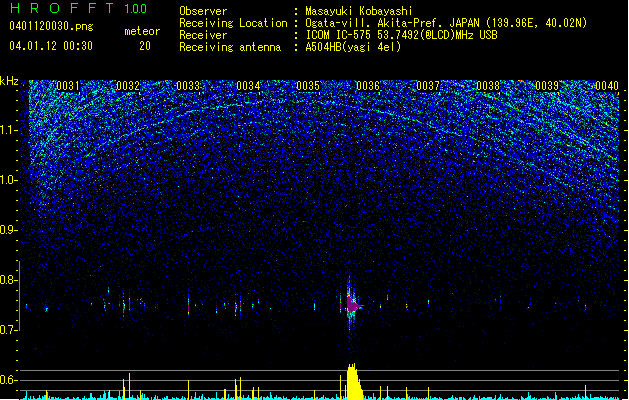Click the 'Receiving Location' label
Viewport: 629px width, 400px height.
pos(233,23)
